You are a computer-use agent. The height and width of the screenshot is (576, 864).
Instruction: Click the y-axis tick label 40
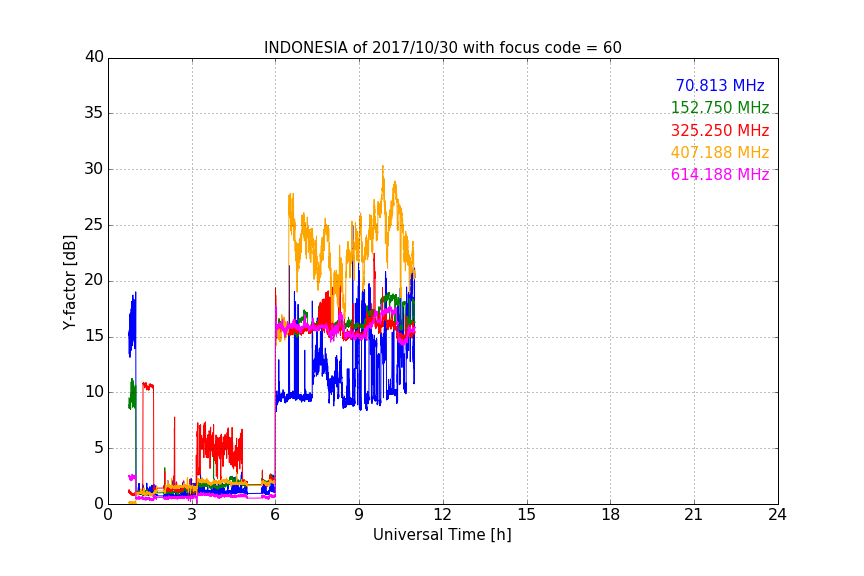tap(94, 57)
